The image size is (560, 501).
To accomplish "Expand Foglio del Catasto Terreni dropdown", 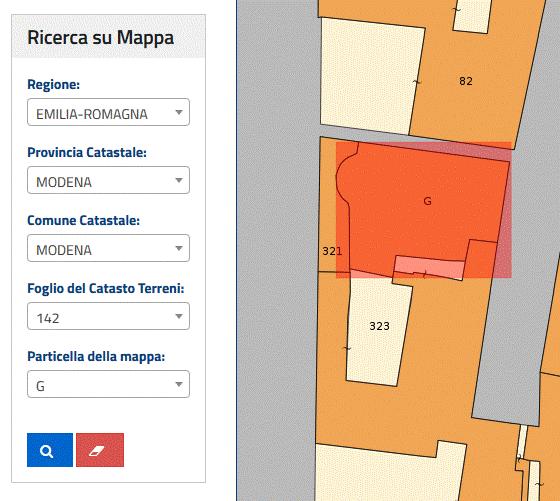I will pyautogui.click(x=108, y=316).
